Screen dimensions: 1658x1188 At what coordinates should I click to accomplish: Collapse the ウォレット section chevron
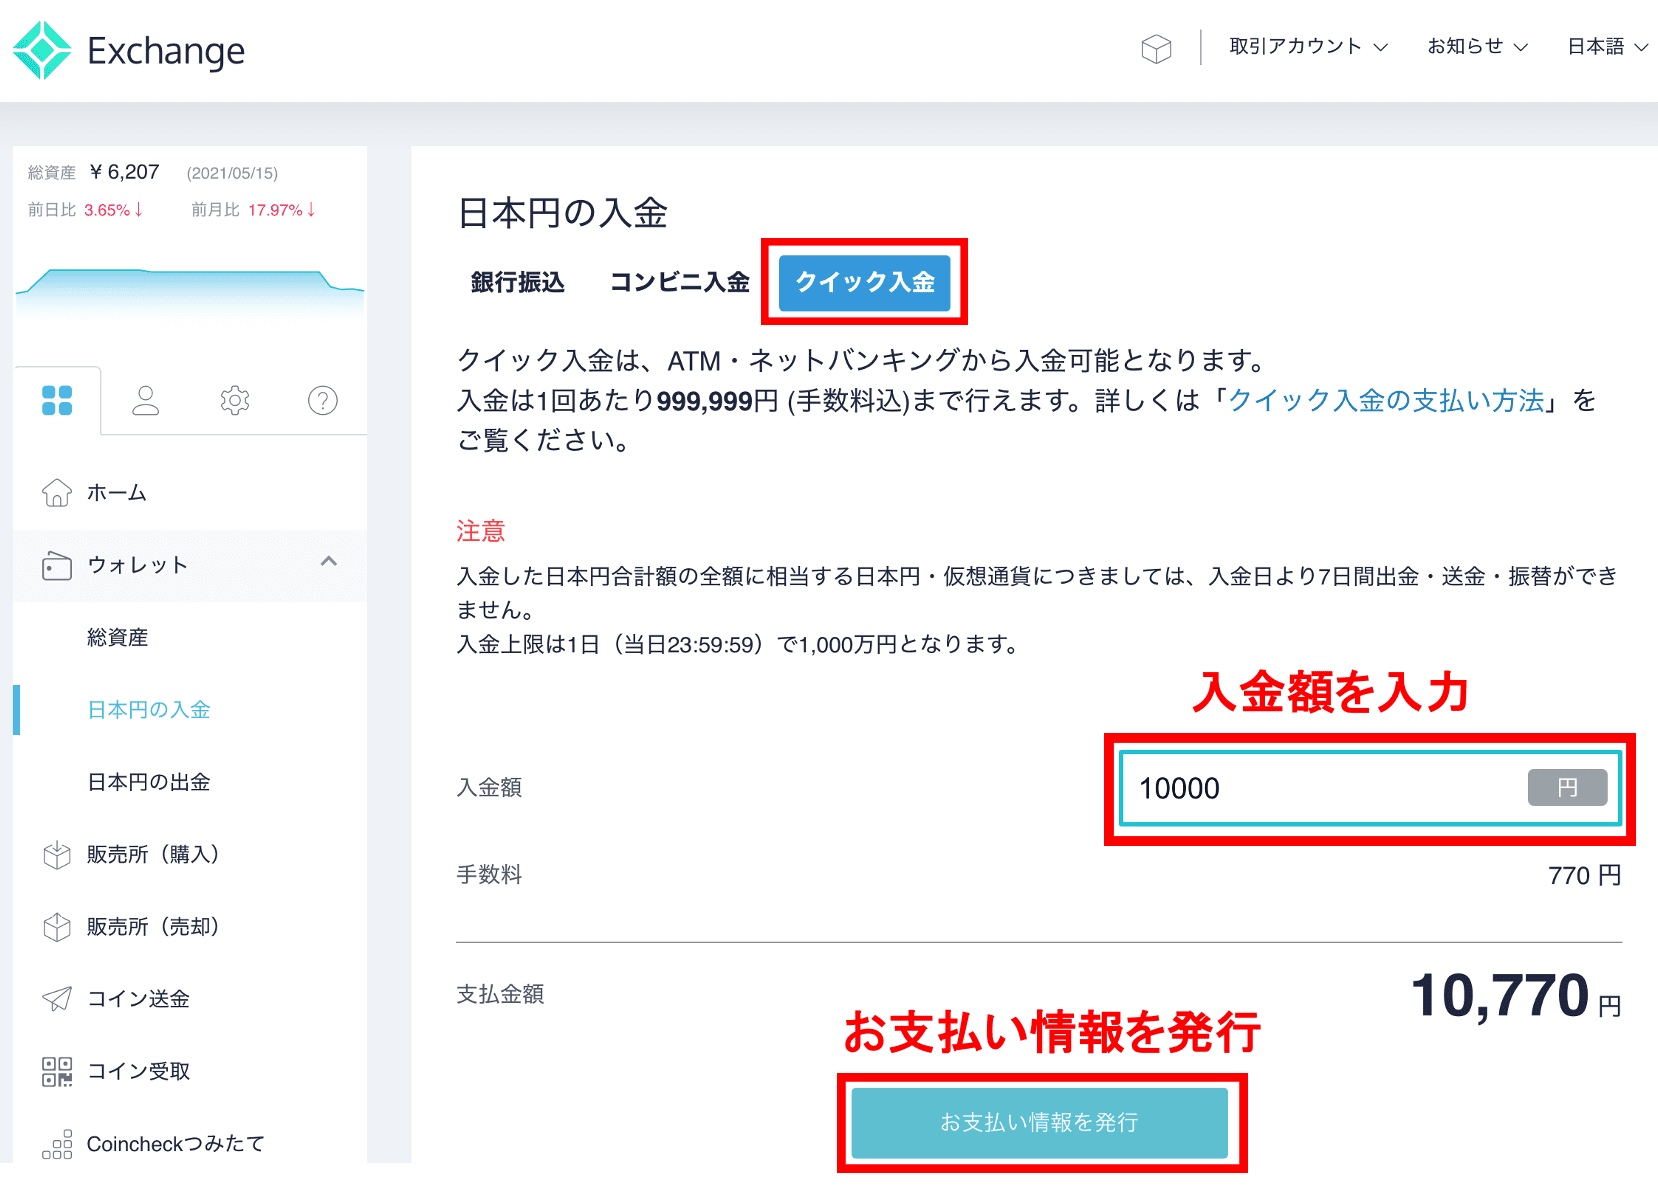point(329,563)
